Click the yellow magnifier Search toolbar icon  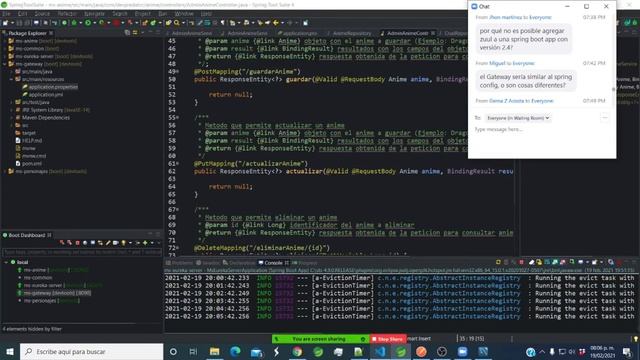(177, 23)
